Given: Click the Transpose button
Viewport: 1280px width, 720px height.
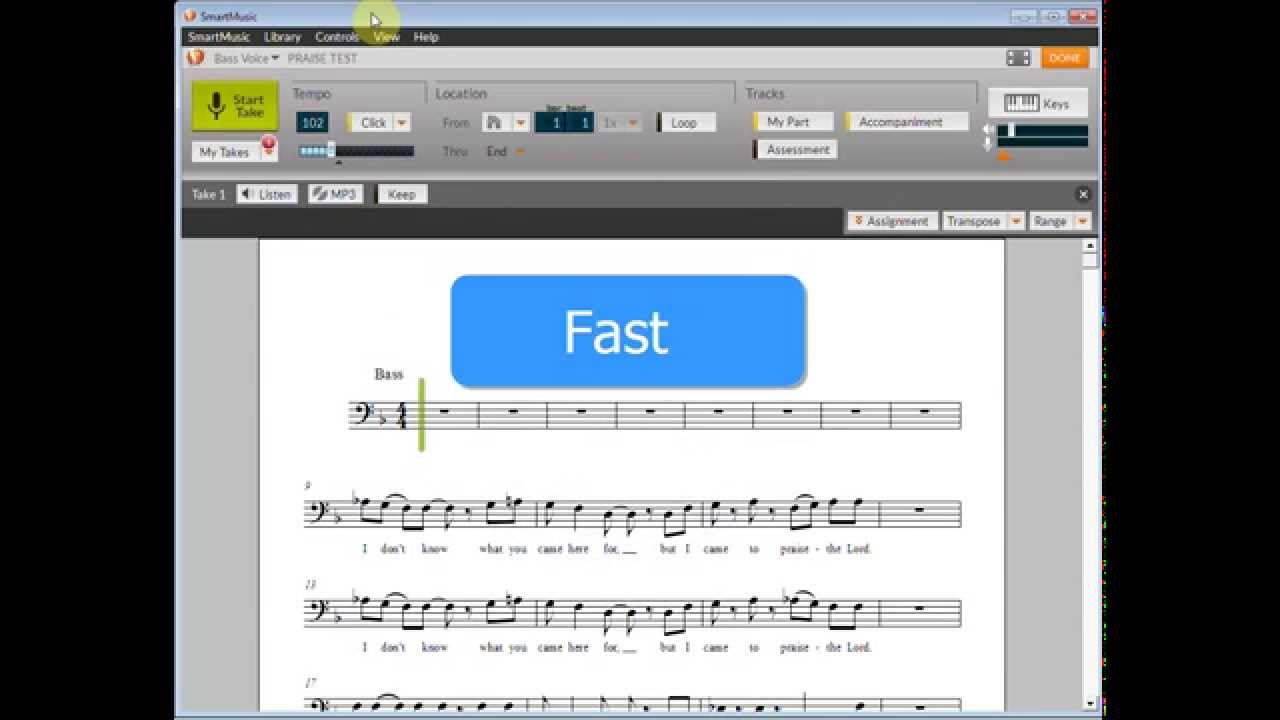Looking at the screenshot, I should point(974,221).
